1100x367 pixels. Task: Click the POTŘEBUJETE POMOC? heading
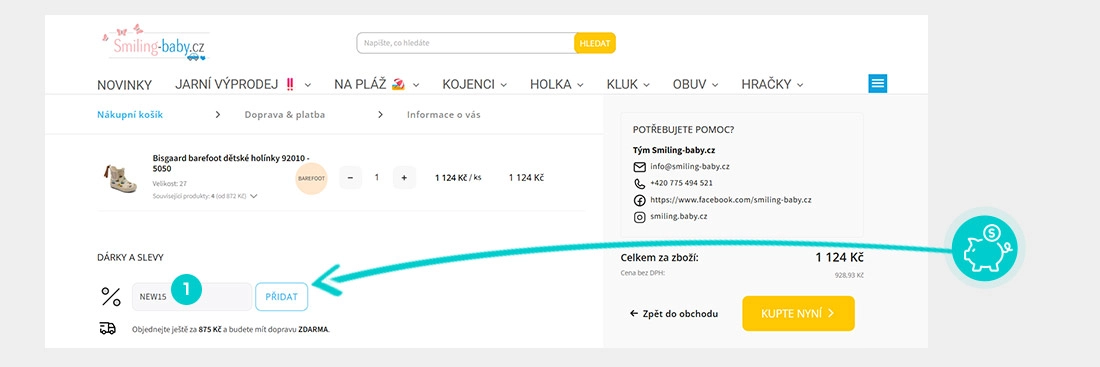(x=683, y=130)
